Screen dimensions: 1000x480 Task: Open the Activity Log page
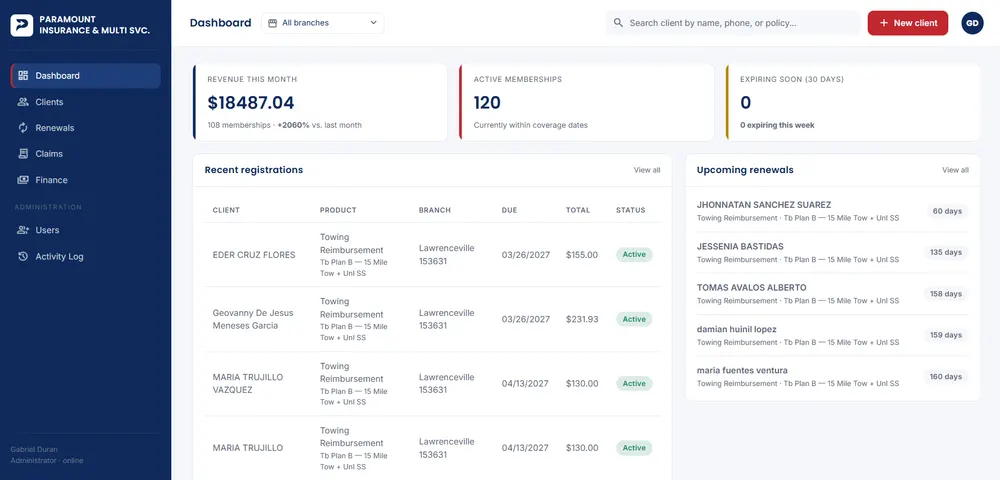tap(85, 256)
